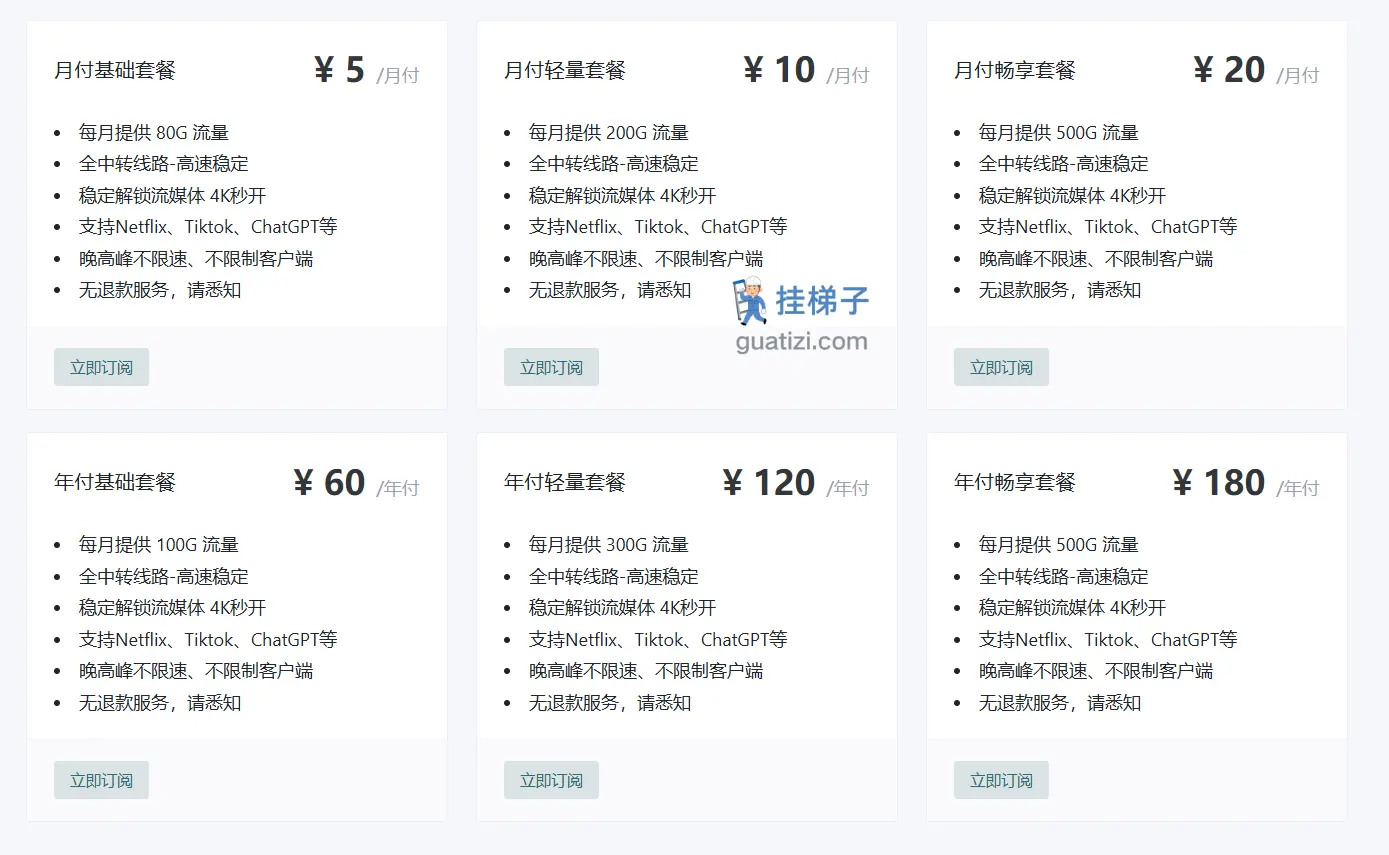Viewport: 1389px width, 855px height.
Task: Select the 年付基础套餐 plan title
Action: (115, 482)
